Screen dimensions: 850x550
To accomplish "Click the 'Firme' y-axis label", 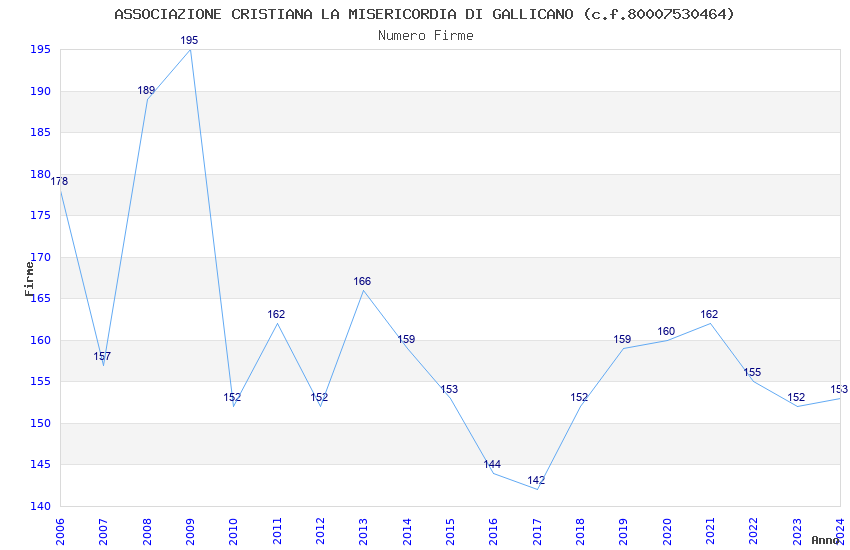I will point(29,279).
